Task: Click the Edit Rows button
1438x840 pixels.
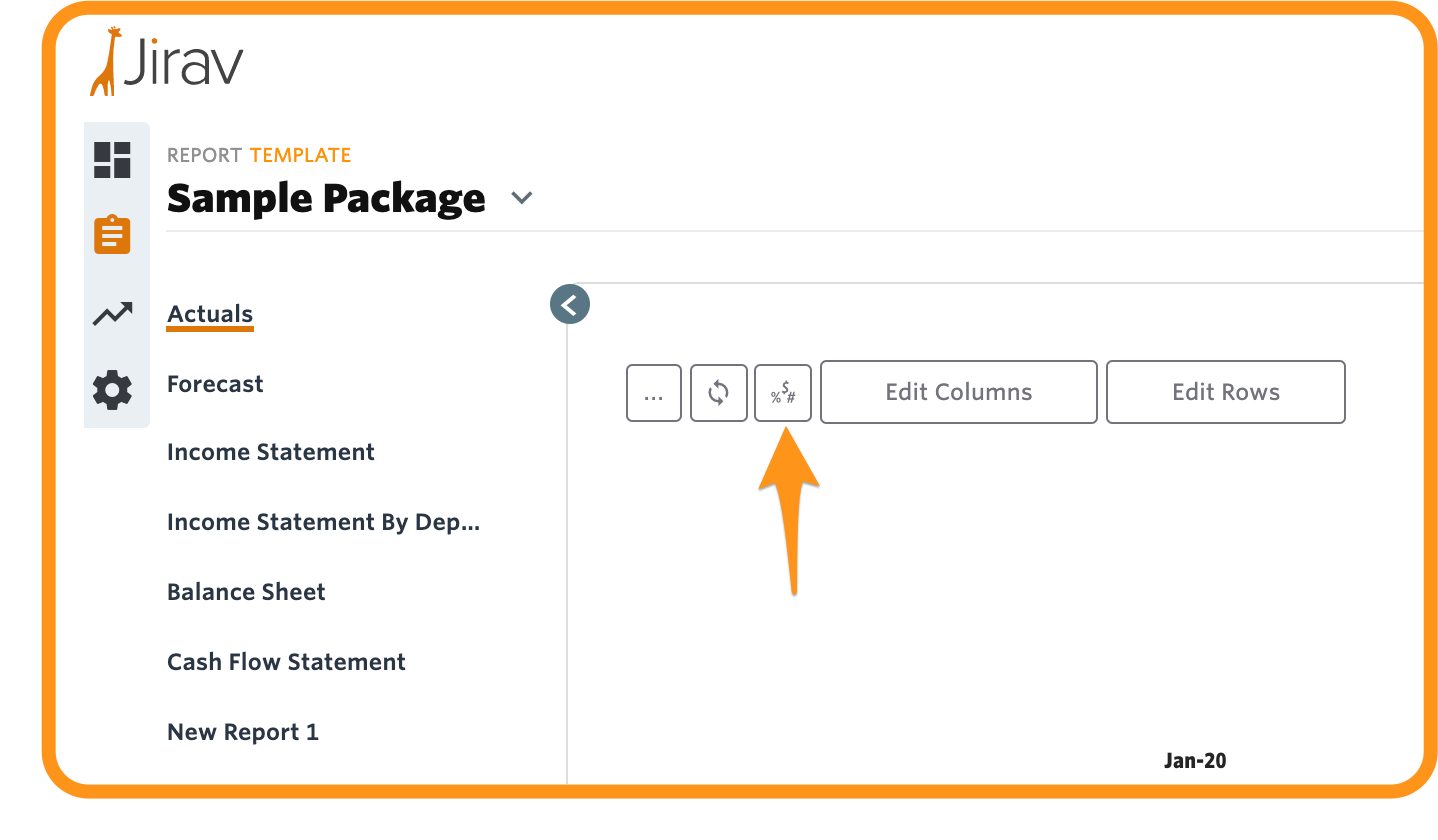Action: (x=1226, y=392)
